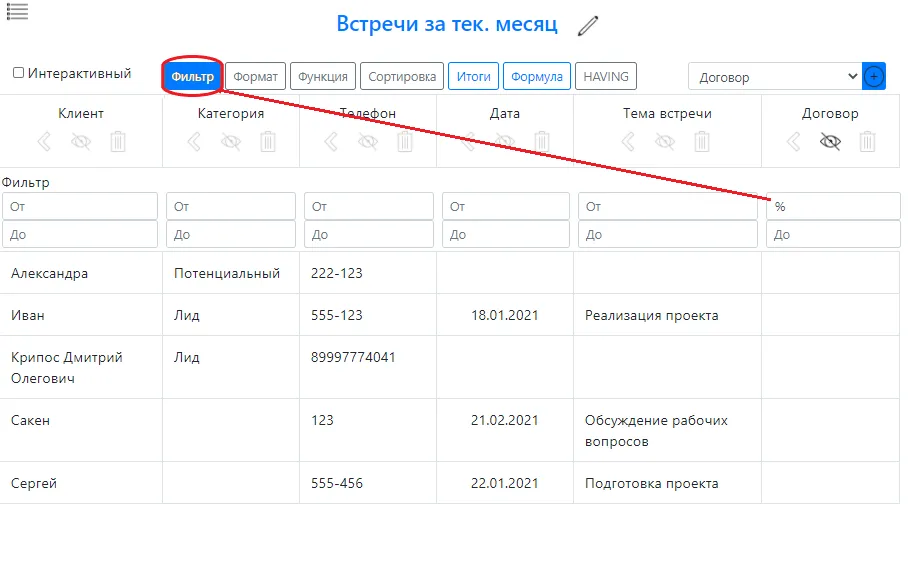Move Тема встречи column left with arrow

628,142
